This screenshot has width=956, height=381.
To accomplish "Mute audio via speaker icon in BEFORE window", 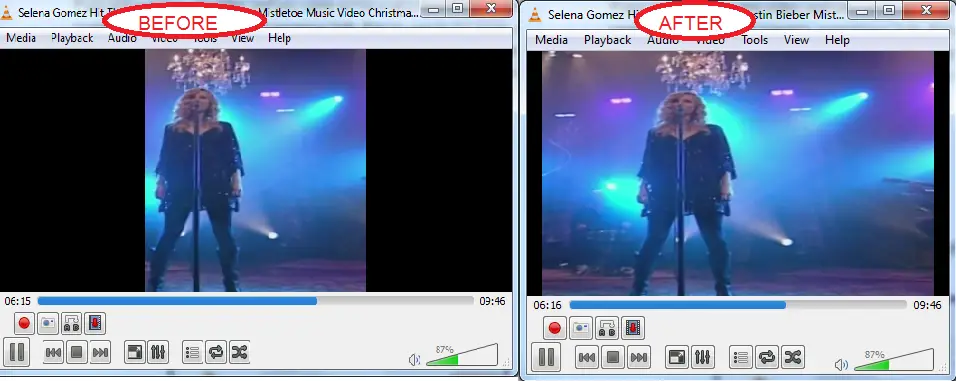I will click(415, 360).
